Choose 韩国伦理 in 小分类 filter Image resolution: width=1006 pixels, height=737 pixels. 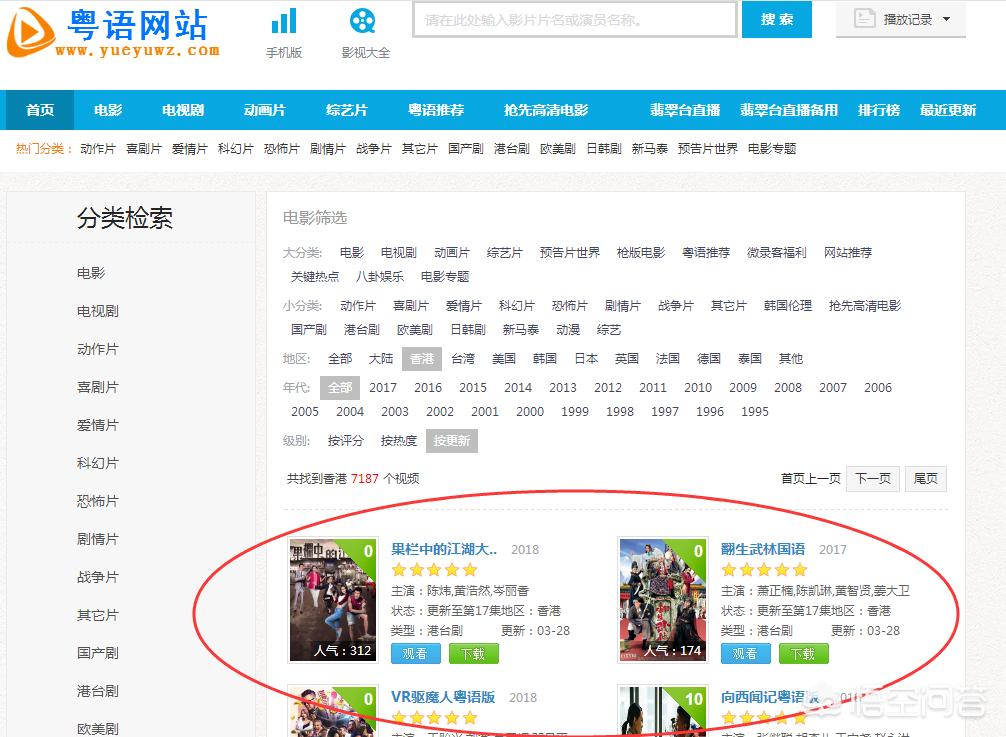(x=788, y=306)
